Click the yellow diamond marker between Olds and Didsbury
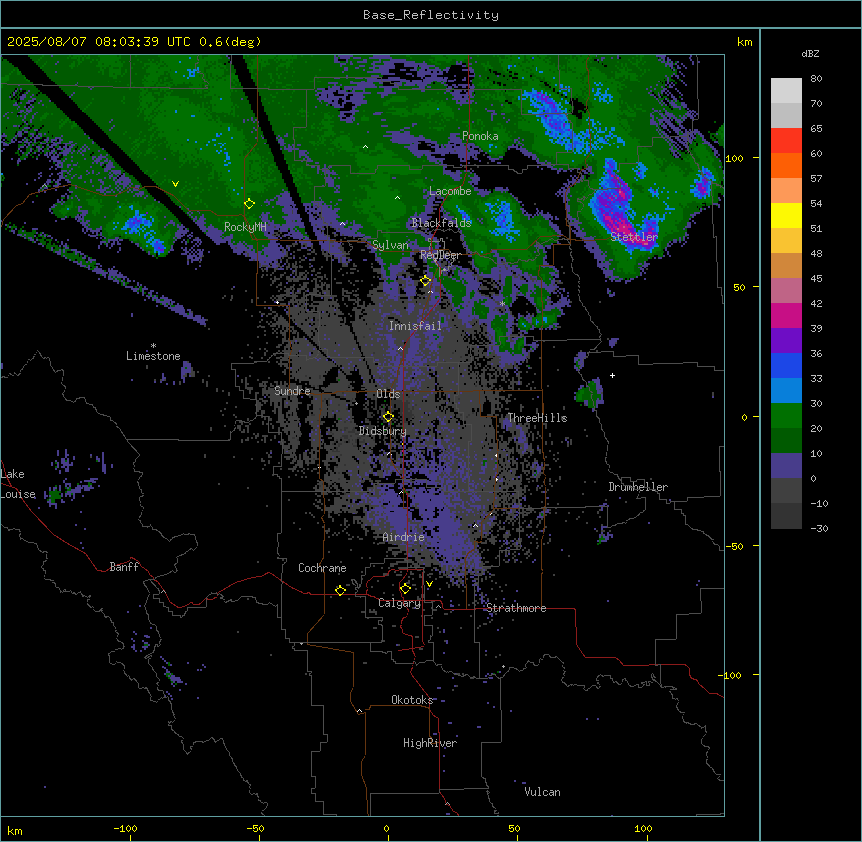862x842 pixels. click(x=388, y=416)
